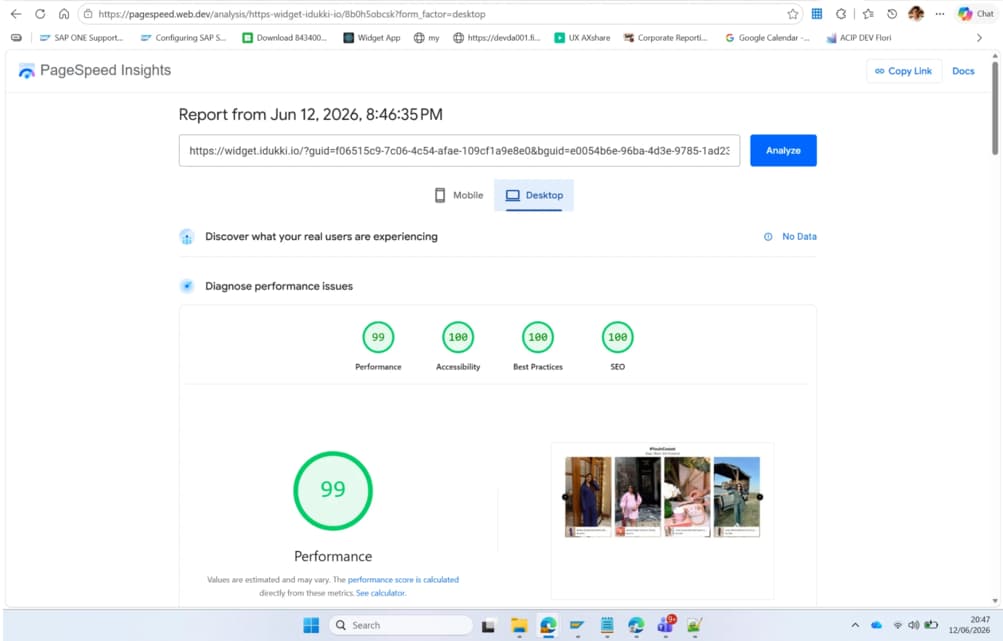Image resolution: width=1003 pixels, height=641 pixels.
Task: Bookmark this page with the star icon
Action: [793, 13]
